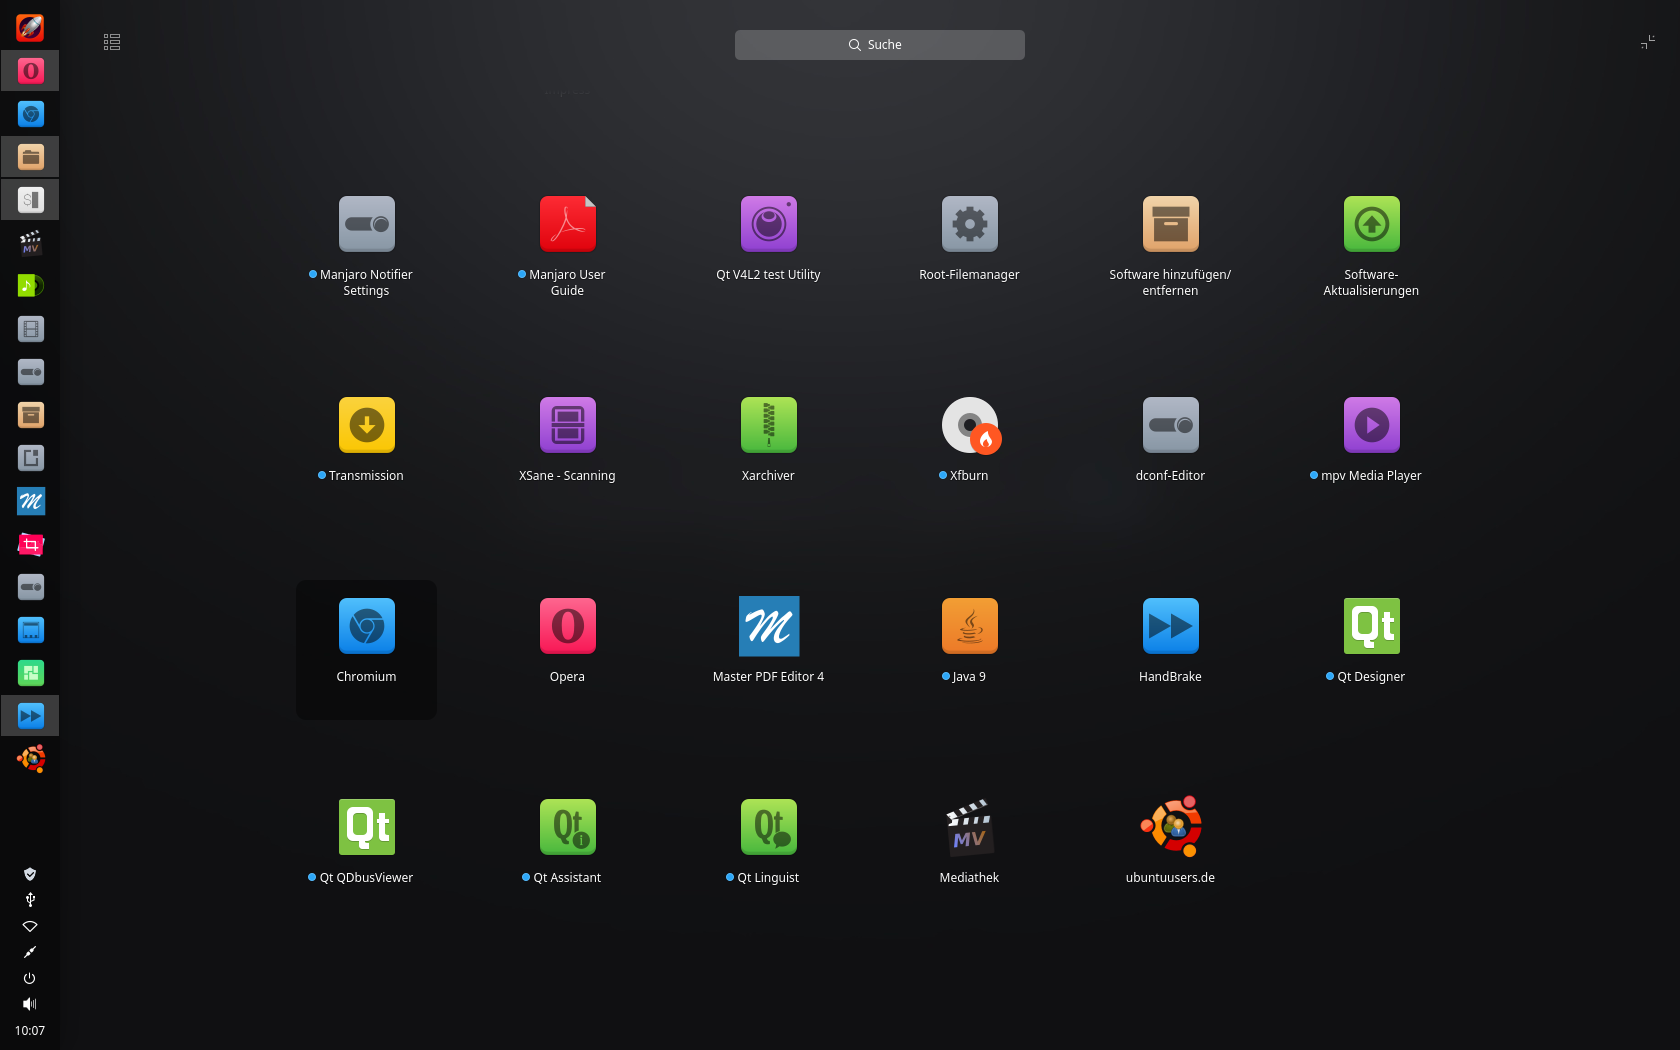Open Software-Aktualisierungen updater
1680x1050 pixels.
[x=1371, y=225]
